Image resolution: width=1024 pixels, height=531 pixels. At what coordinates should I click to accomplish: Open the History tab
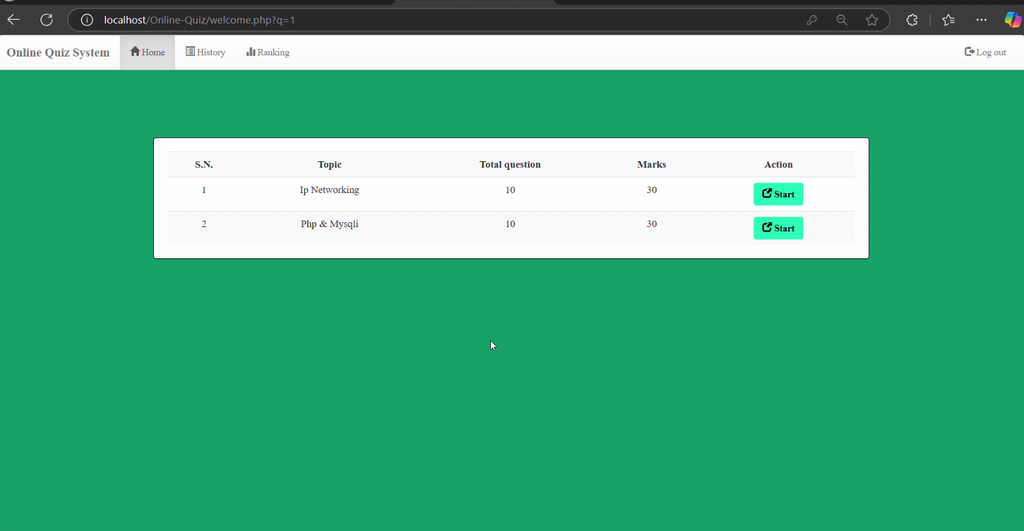click(206, 52)
